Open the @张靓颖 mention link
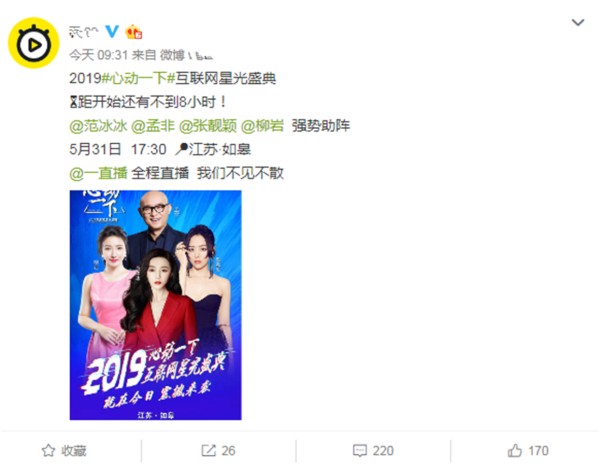The height and width of the screenshot is (471, 600). (x=207, y=126)
